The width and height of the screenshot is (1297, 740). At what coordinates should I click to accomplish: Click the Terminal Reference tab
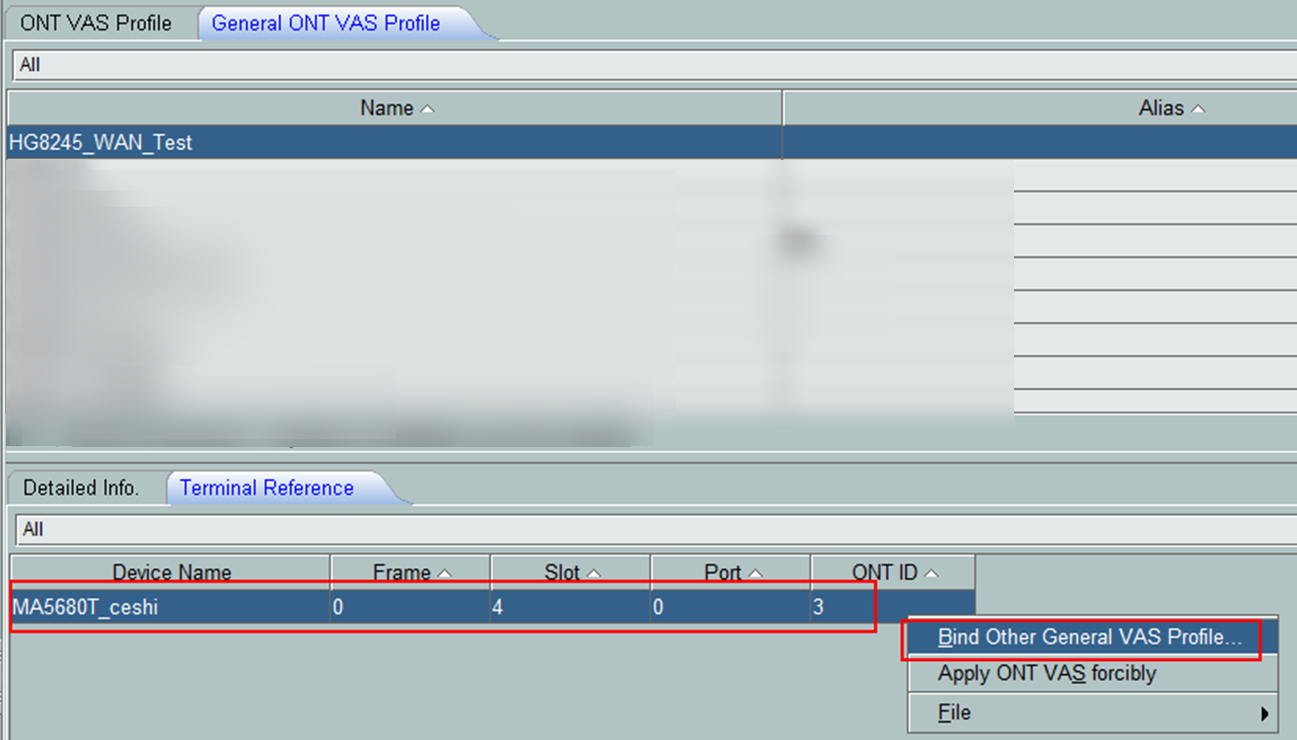pyautogui.click(x=267, y=488)
